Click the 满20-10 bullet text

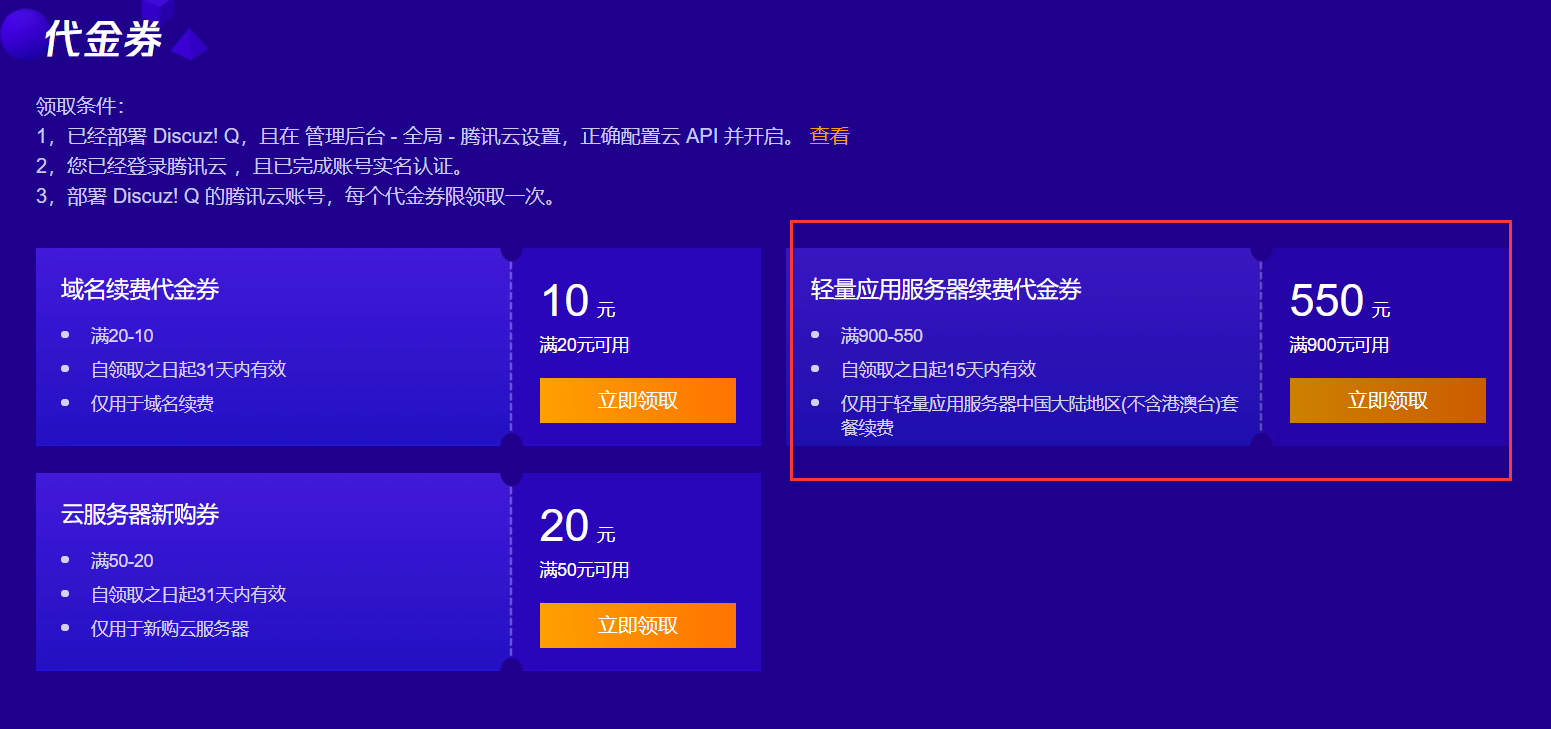click(122, 336)
